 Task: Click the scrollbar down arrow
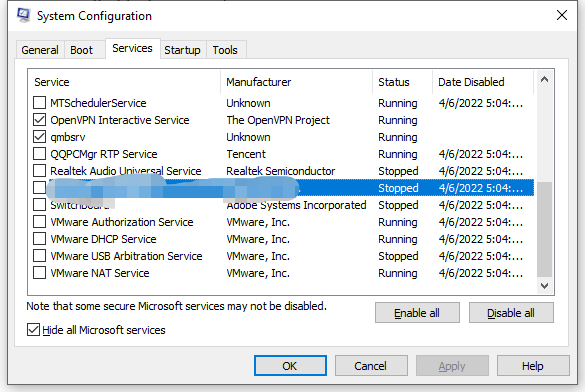pyautogui.click(x=544, y=286)
